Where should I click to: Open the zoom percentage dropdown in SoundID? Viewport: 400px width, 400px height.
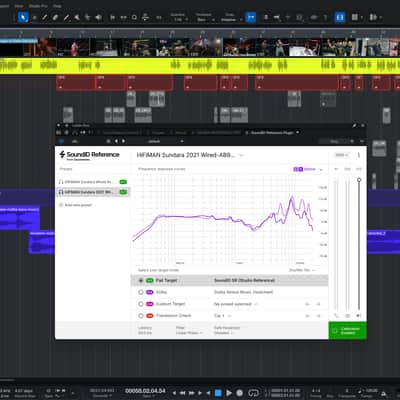click(x=342, y=155)
